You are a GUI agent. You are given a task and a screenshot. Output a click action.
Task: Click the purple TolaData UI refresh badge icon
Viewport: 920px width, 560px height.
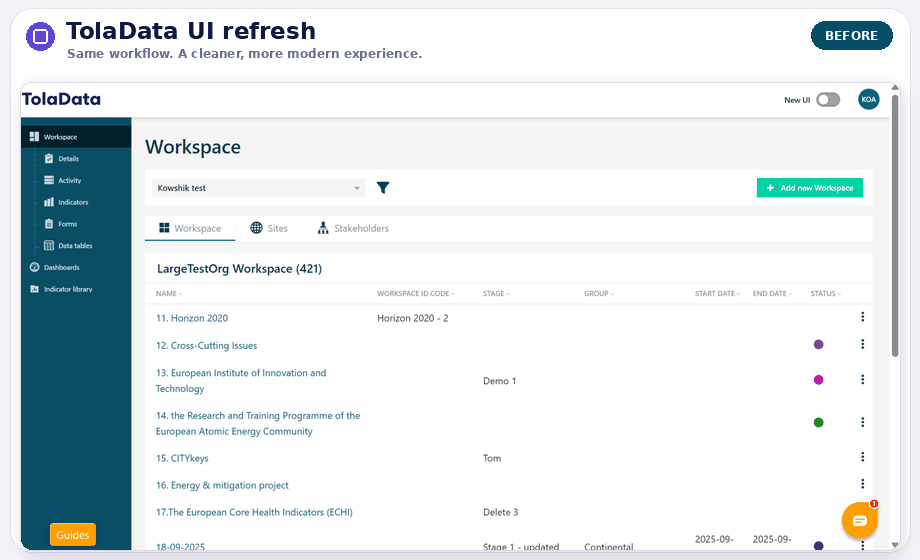point(40,36)
